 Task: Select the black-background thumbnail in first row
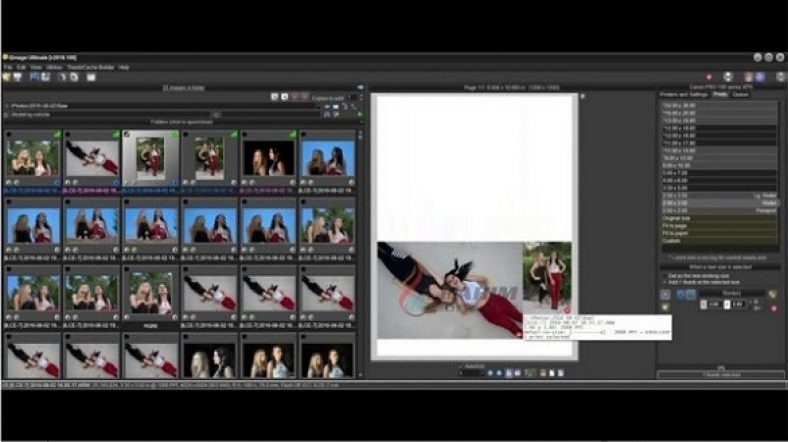tap(268, 158)
